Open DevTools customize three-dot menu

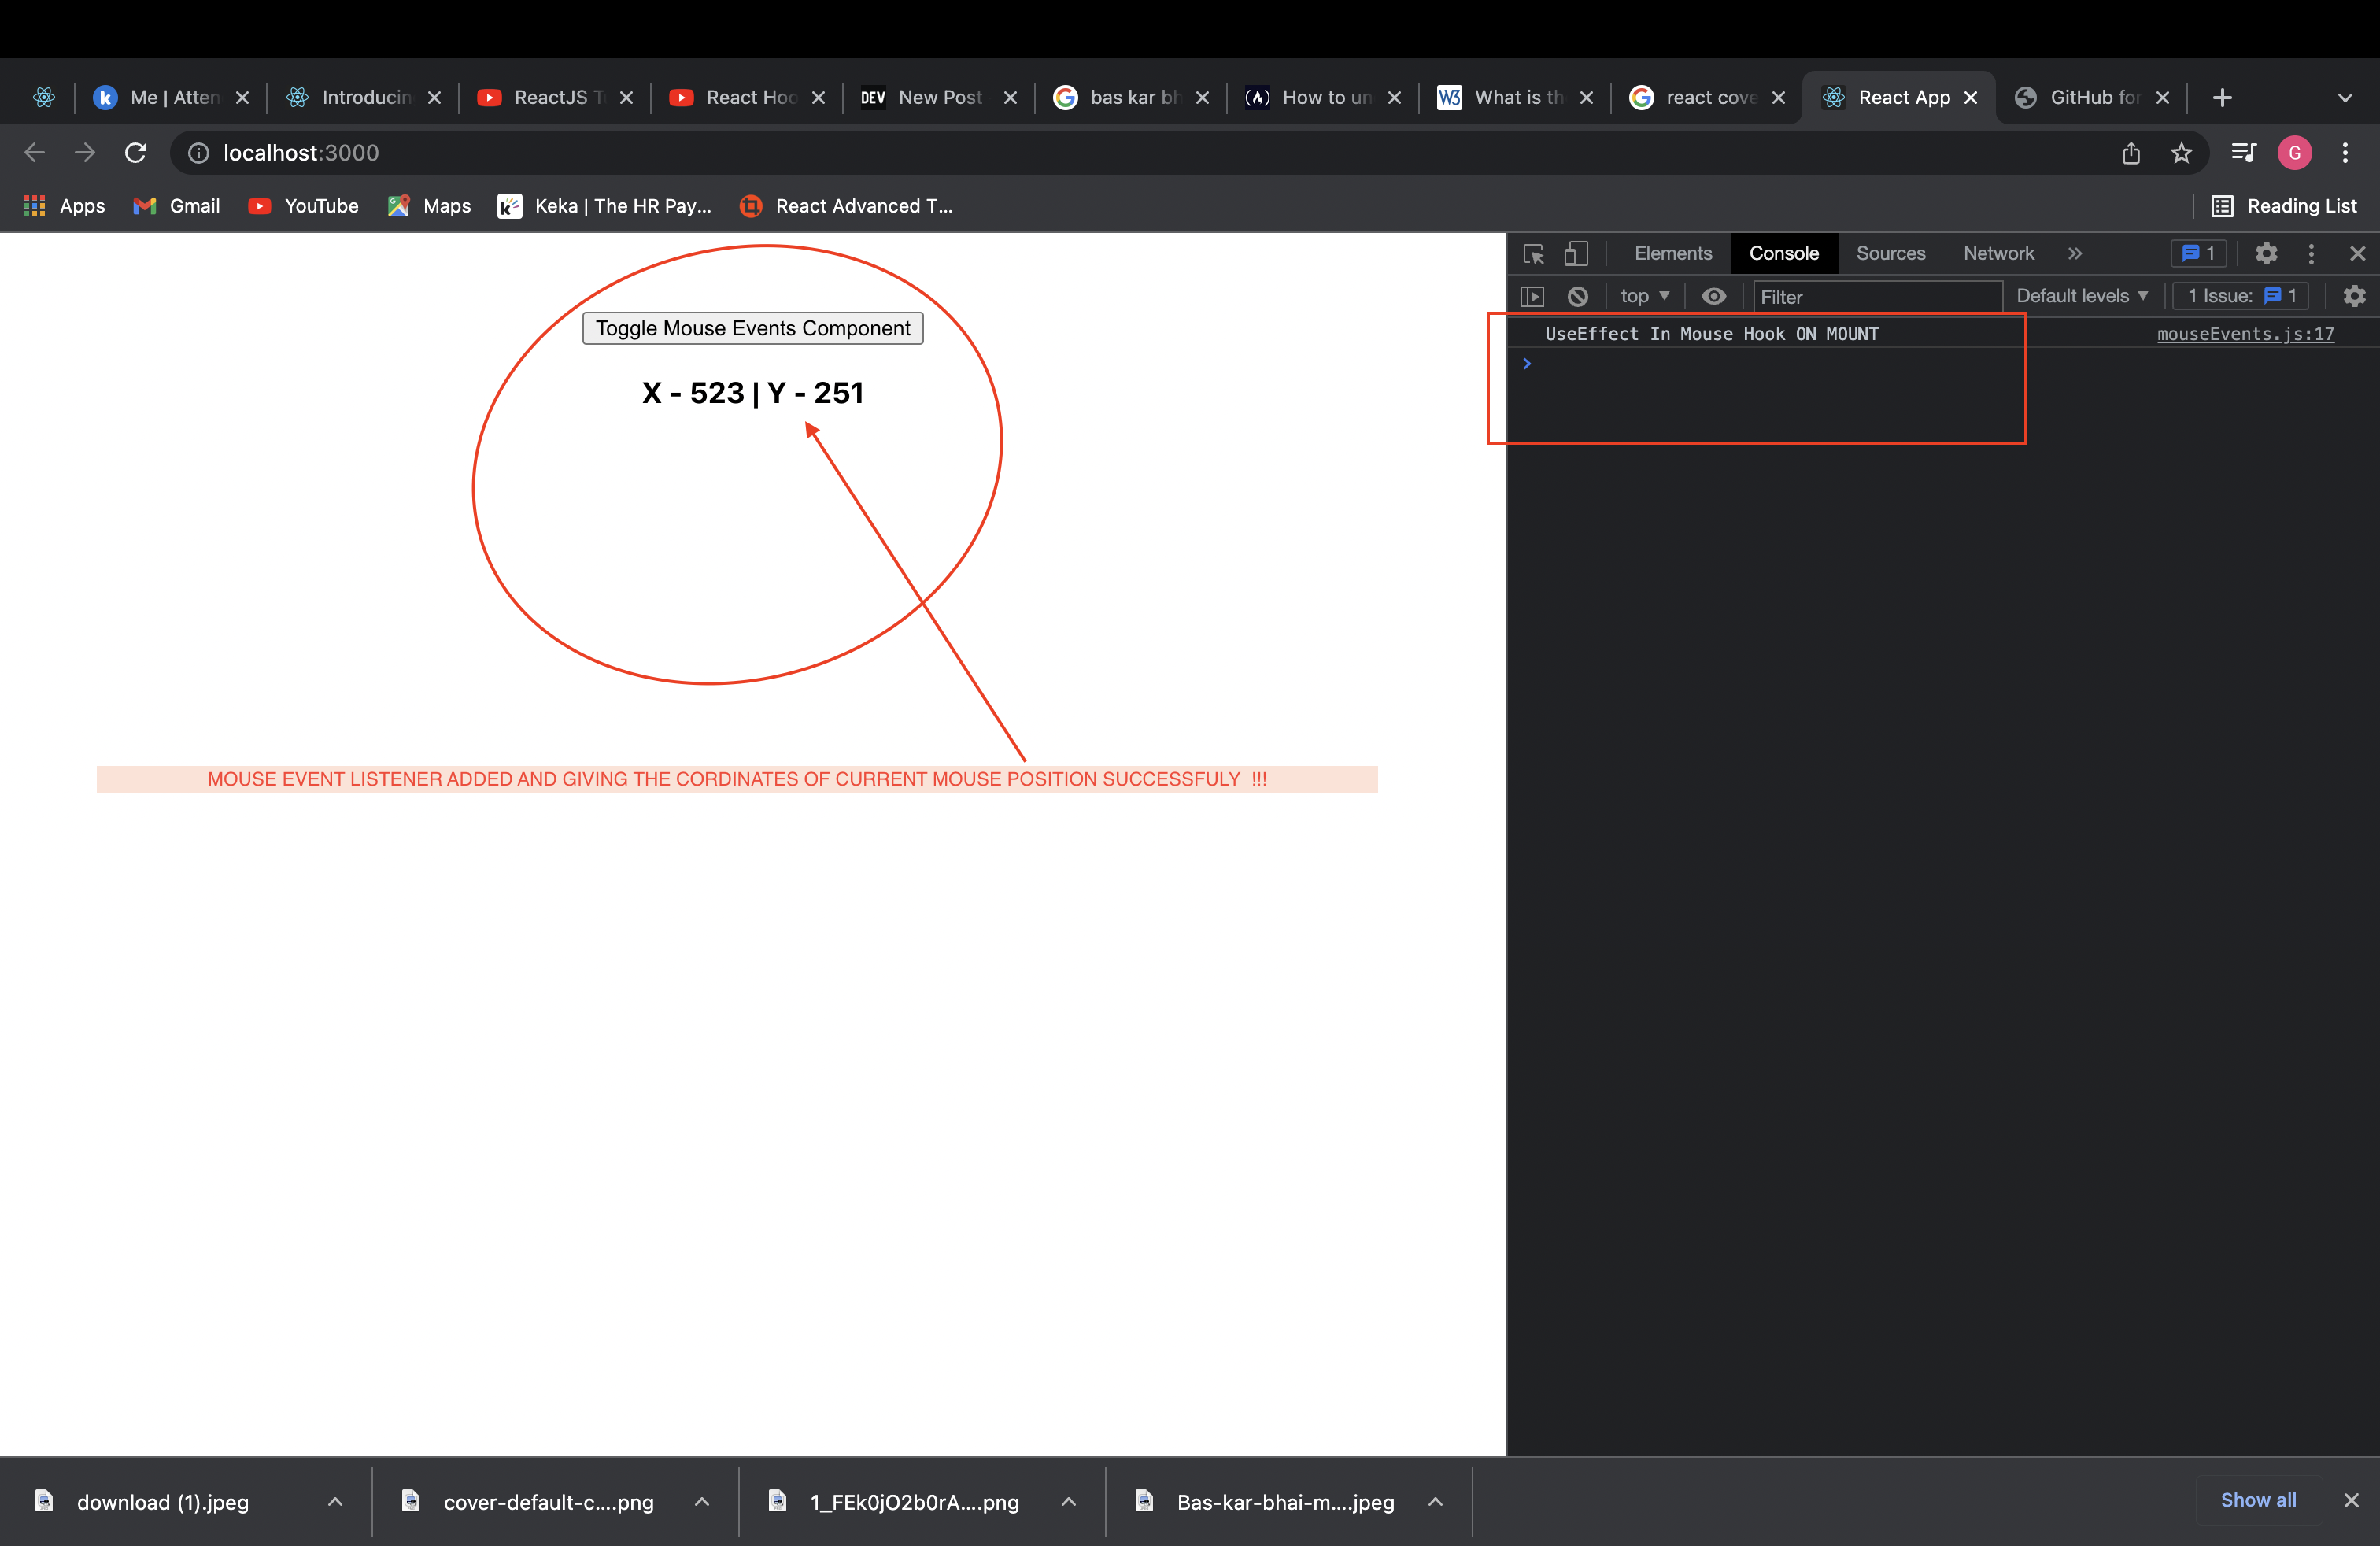point(2311,254)
